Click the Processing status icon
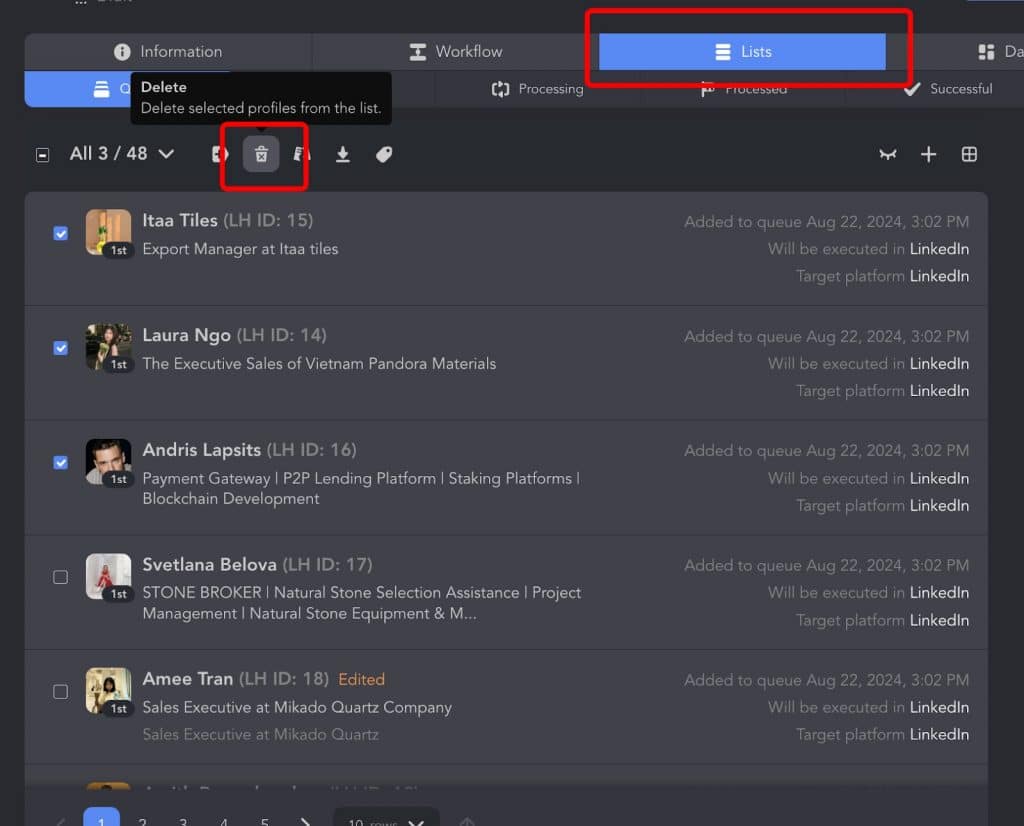This screenshot has height=826, width=1024. (x=500, y=89)
